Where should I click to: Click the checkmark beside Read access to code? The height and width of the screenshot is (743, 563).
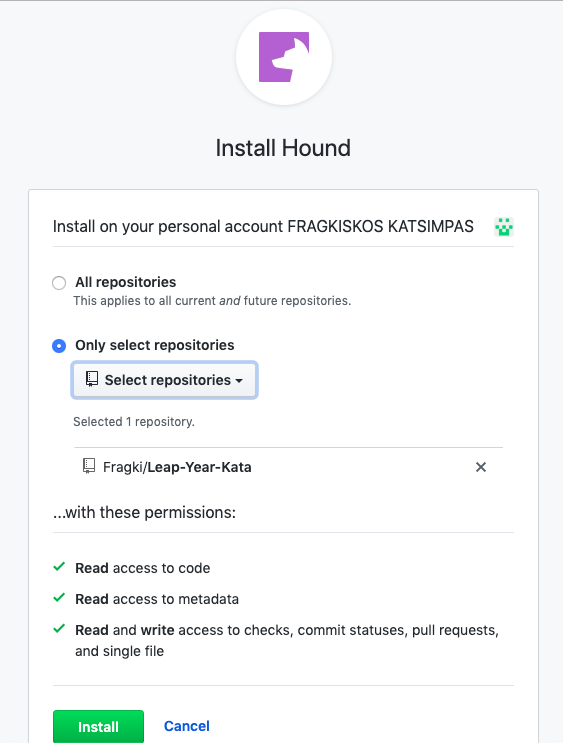(x=59, y=567)
